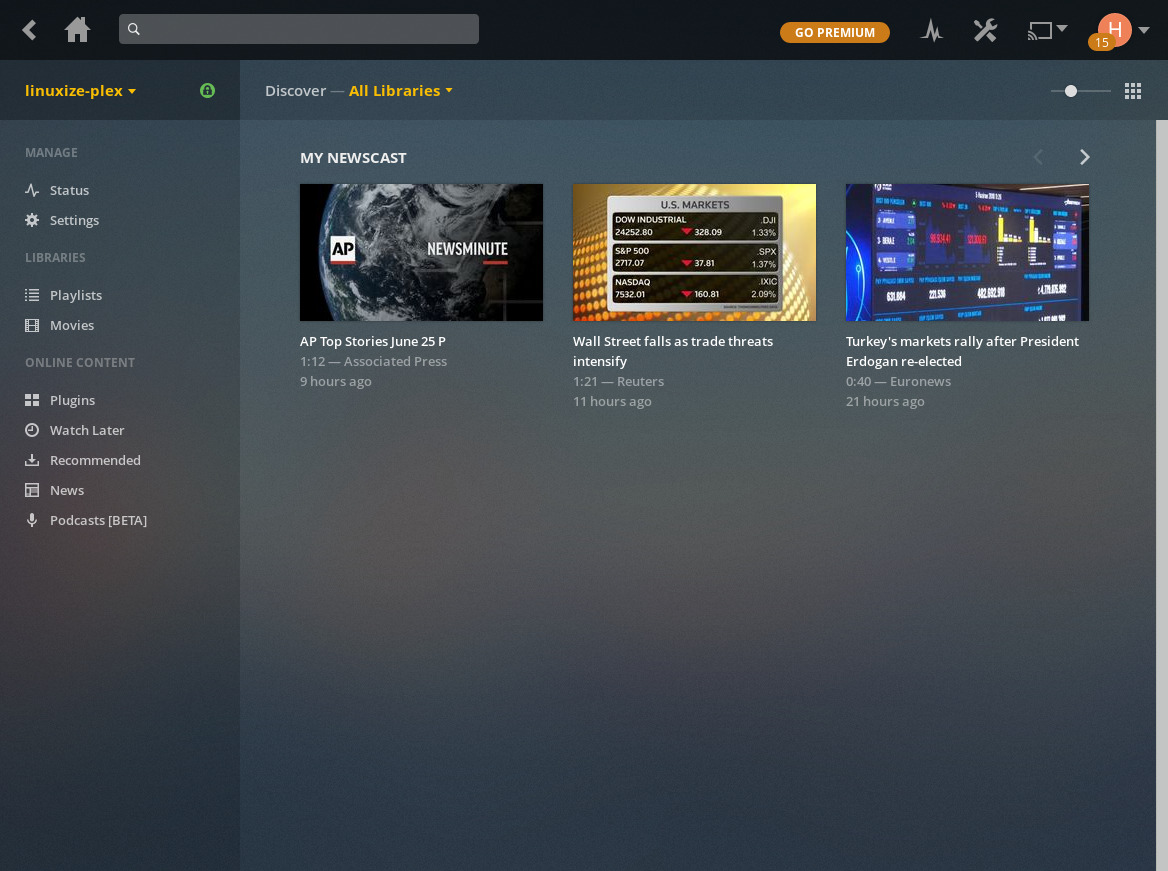Click the Movies film icon

(x=32, y=325)
